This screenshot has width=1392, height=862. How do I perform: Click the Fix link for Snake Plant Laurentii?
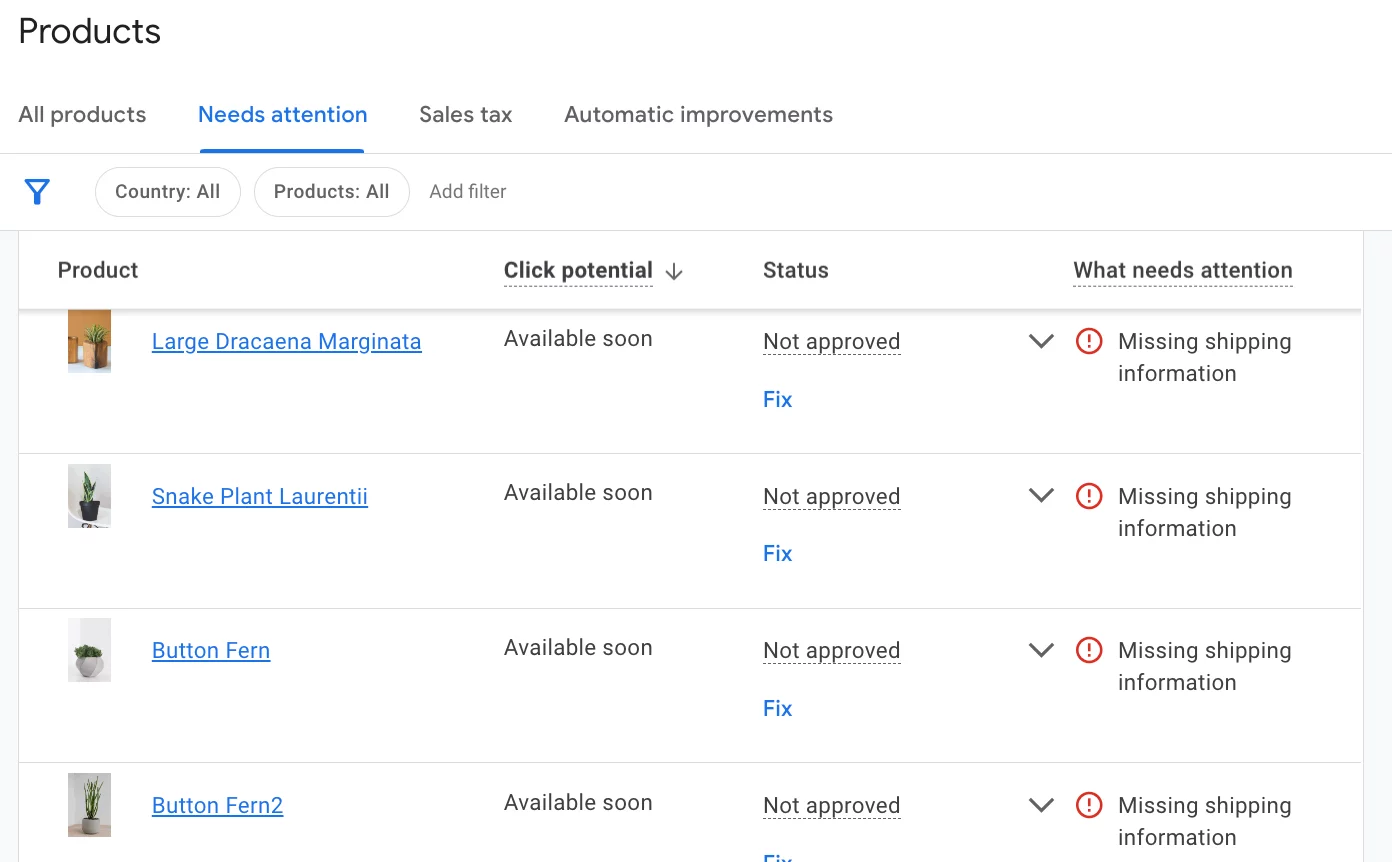[x=777, y=552]
